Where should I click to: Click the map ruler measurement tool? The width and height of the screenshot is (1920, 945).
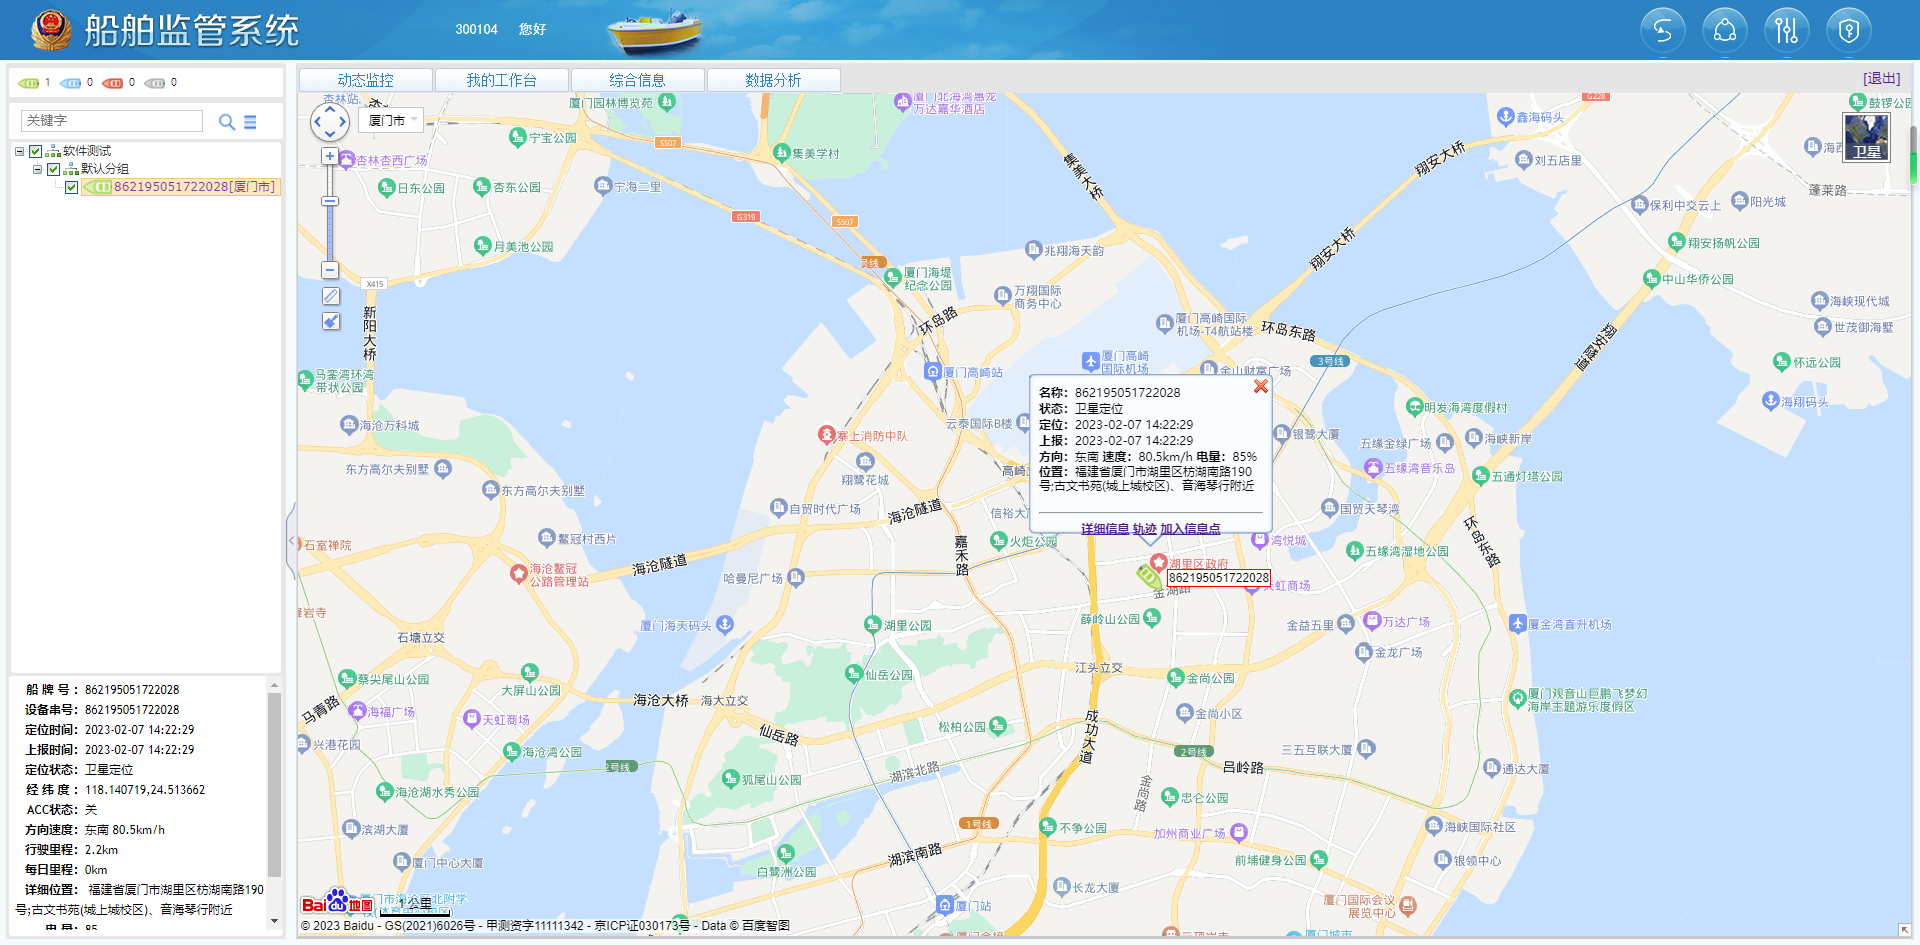[331, 296]
